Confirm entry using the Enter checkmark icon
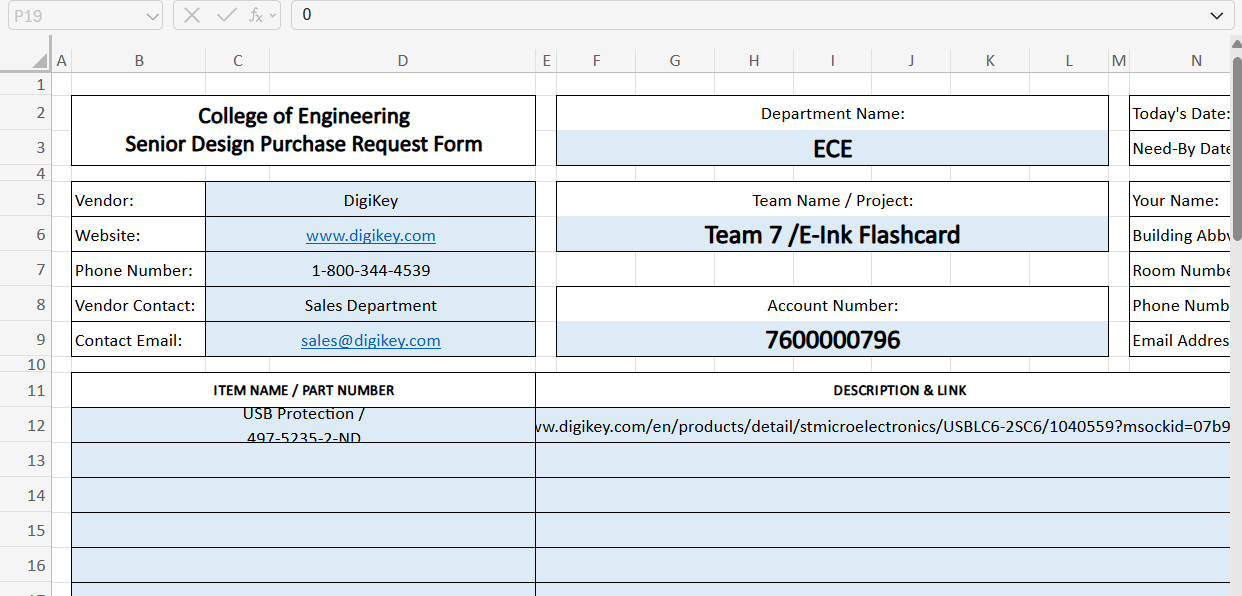The image size is (1242, 596). pos(225,15)
